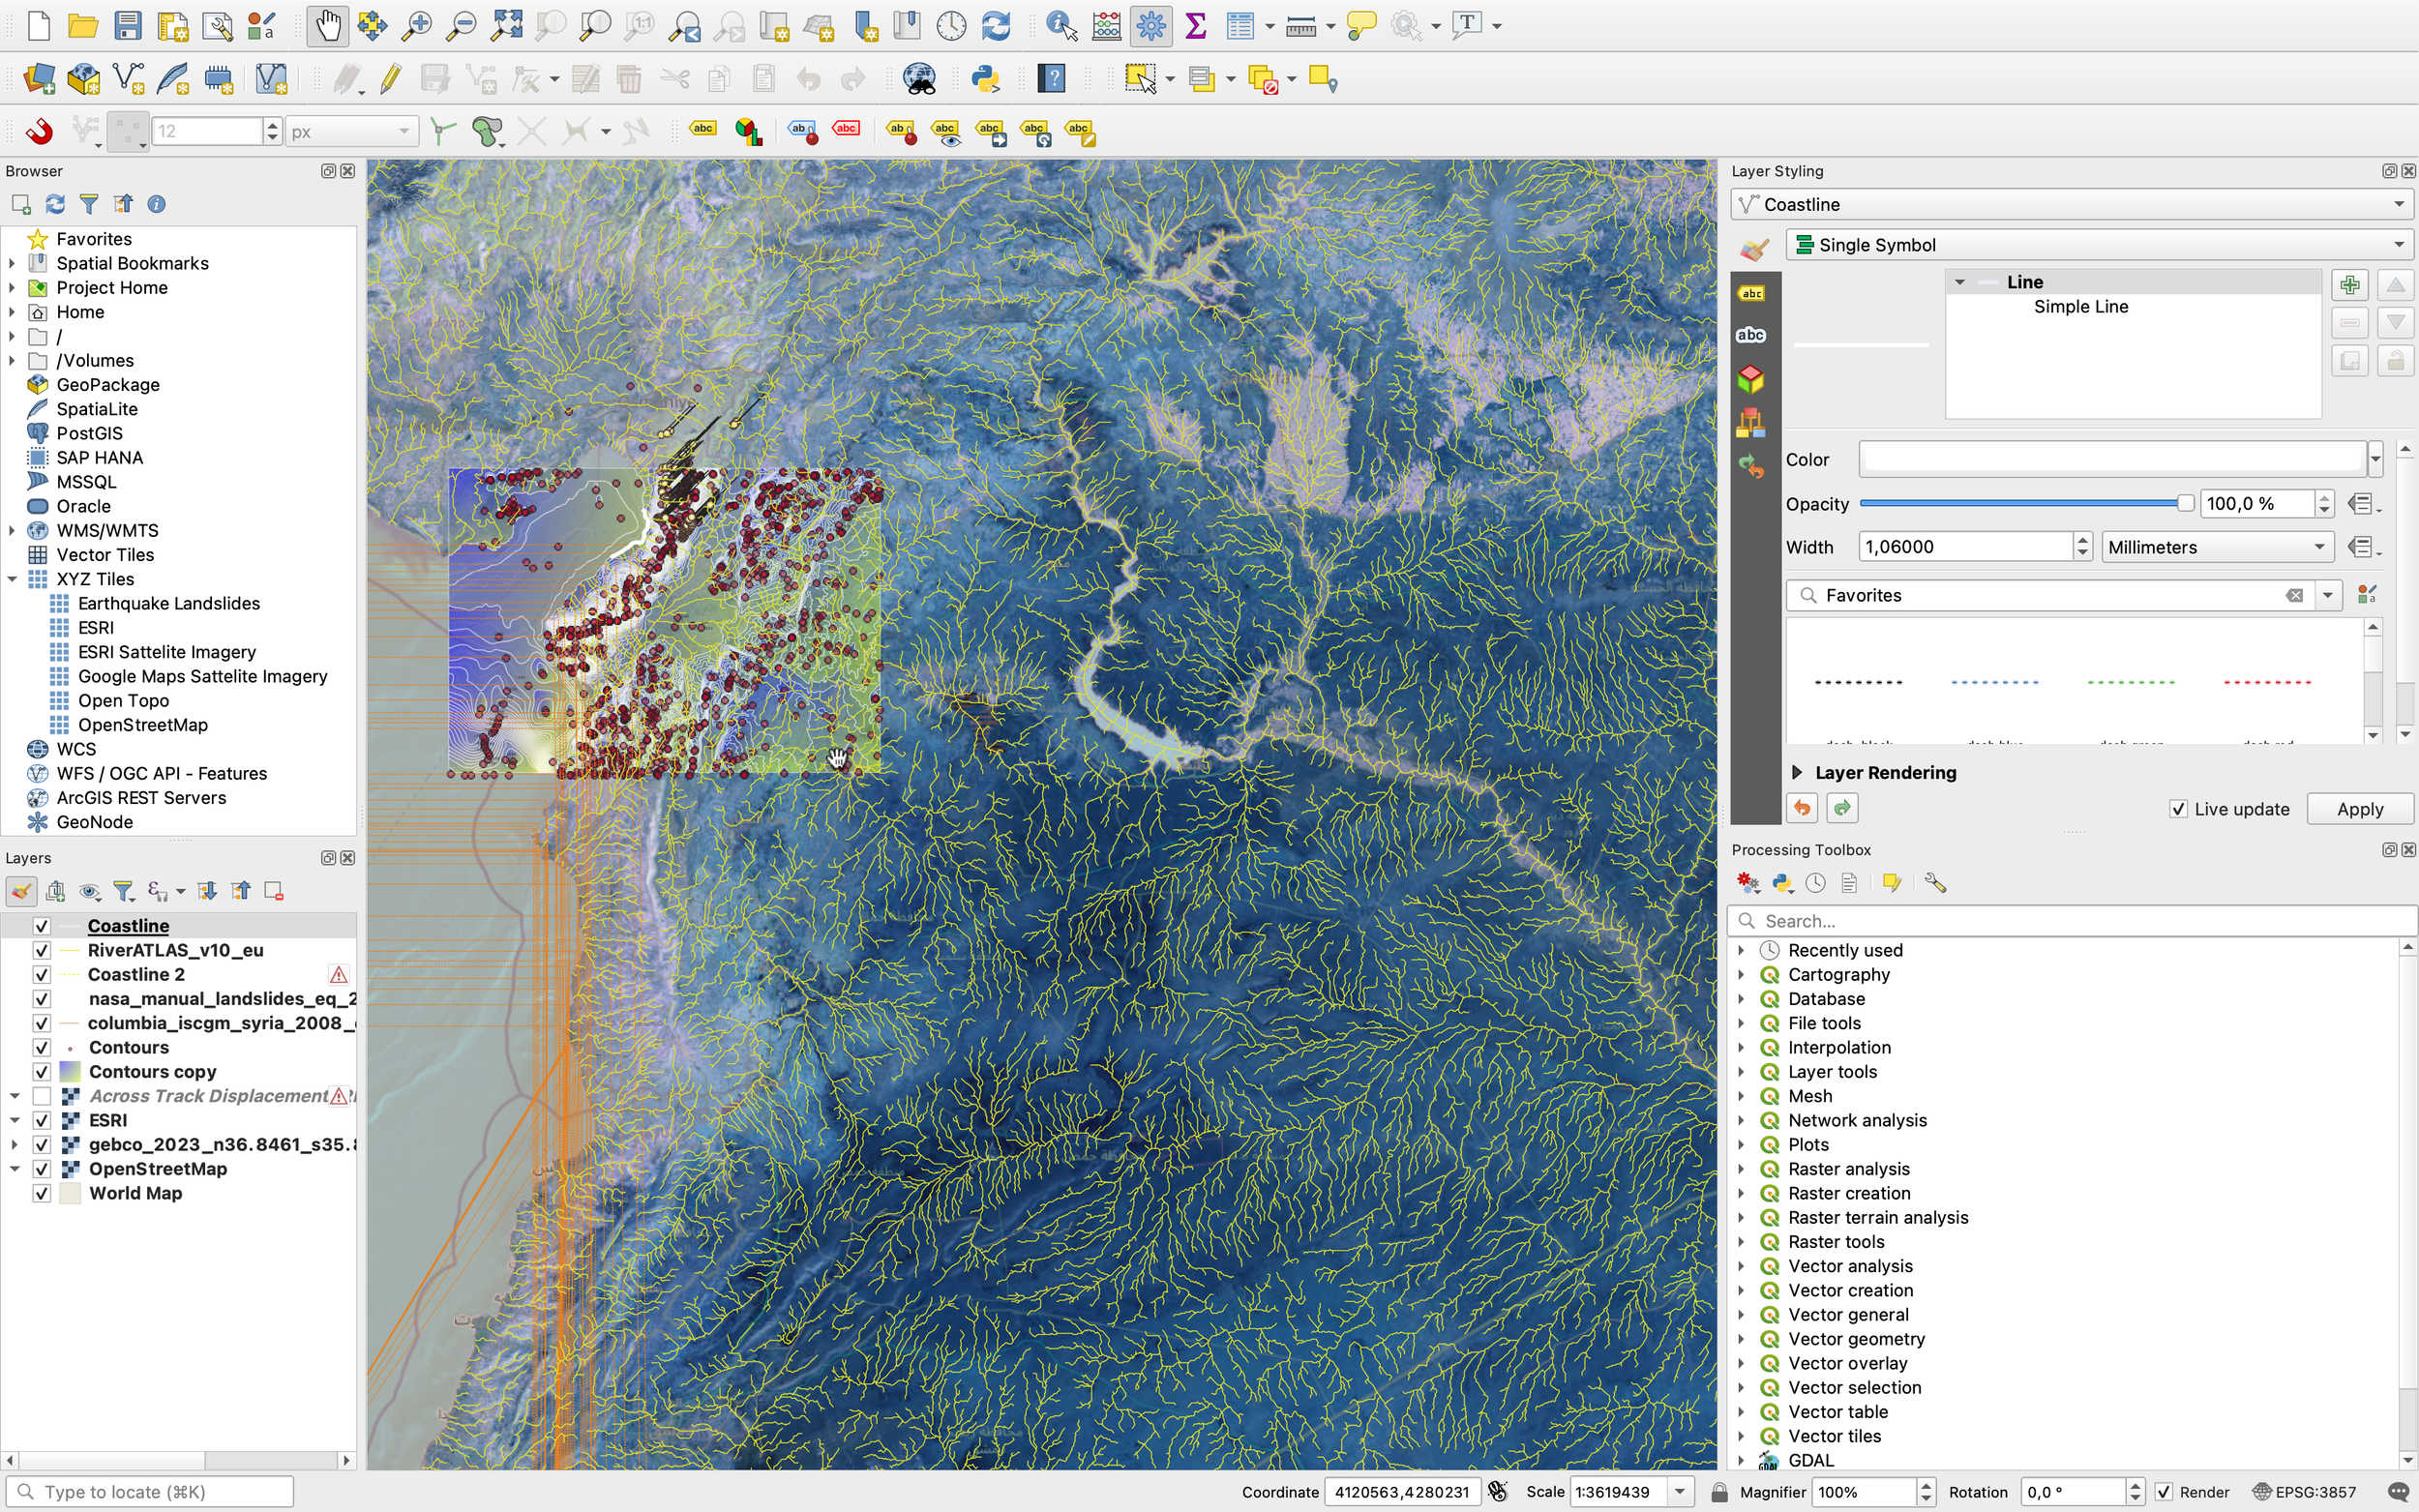Screen dimensions: 2419x1512
Task: Select the OpenStreetMap XYZ tile entry
Action: pos(142,725)
